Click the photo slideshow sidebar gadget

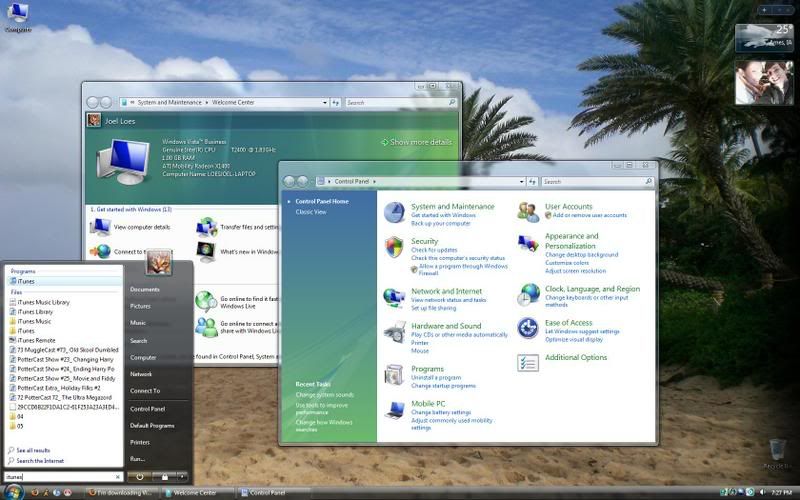[764, 83]
